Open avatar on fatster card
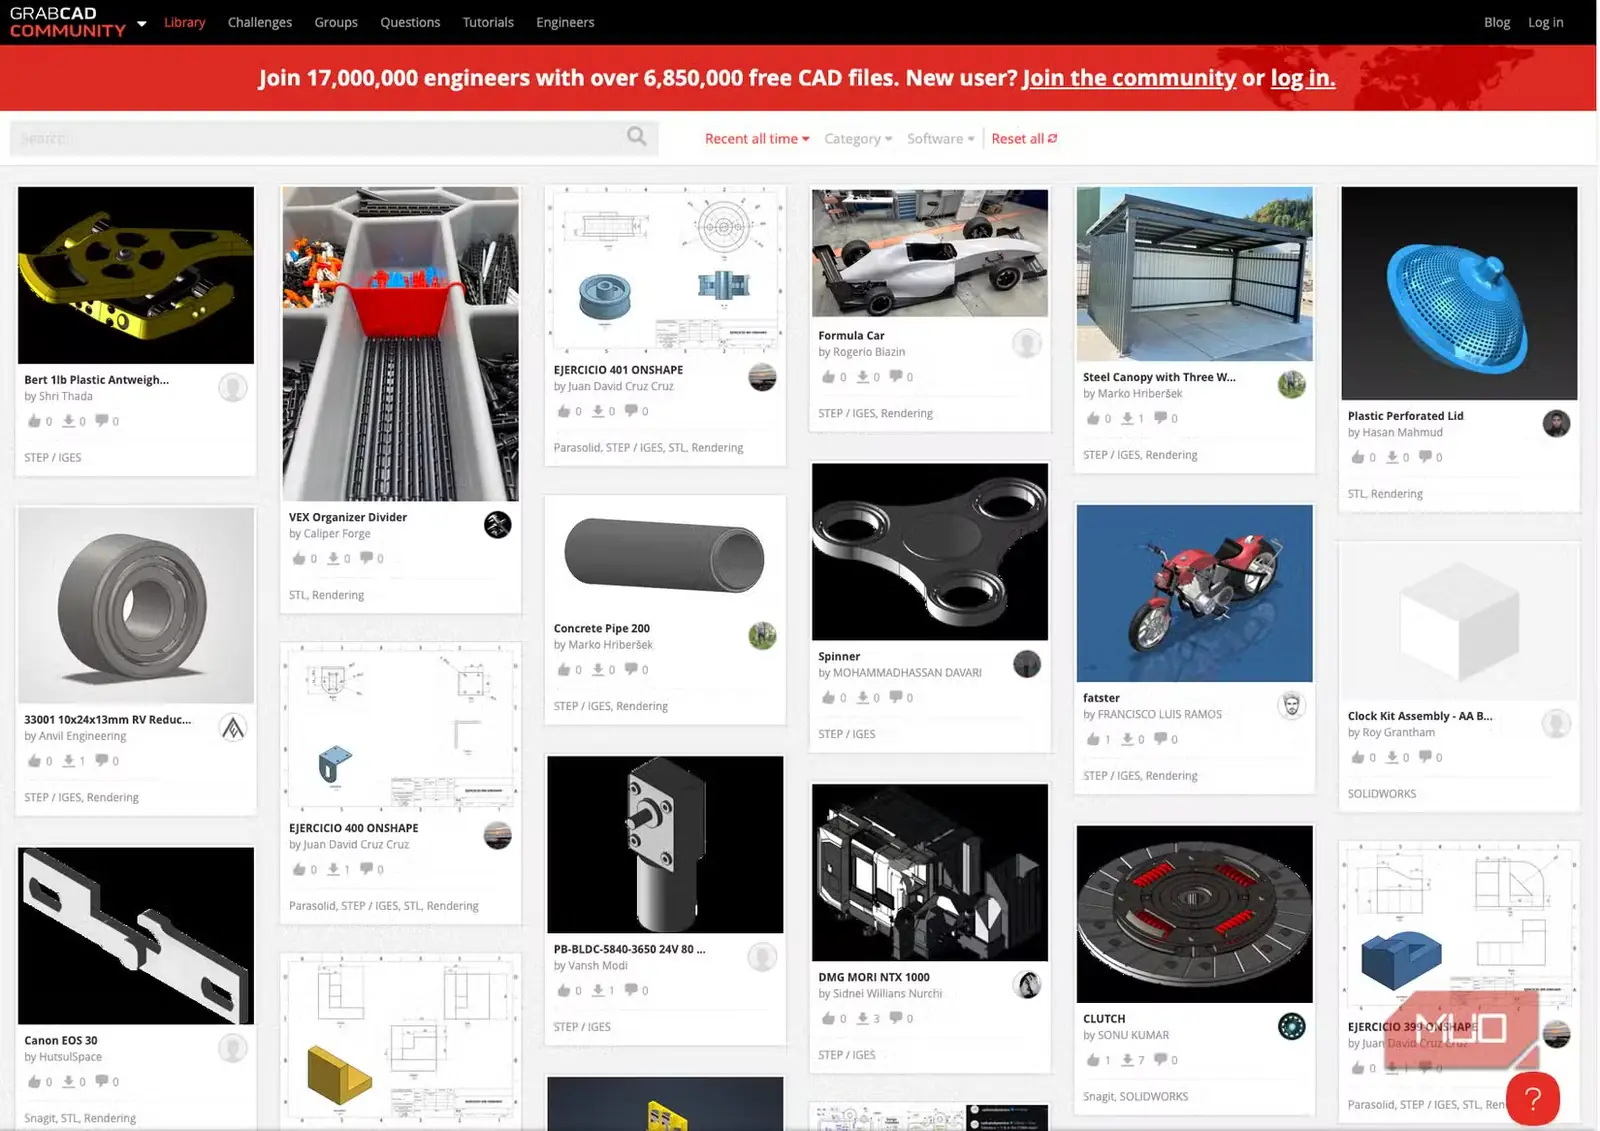 1291,705
